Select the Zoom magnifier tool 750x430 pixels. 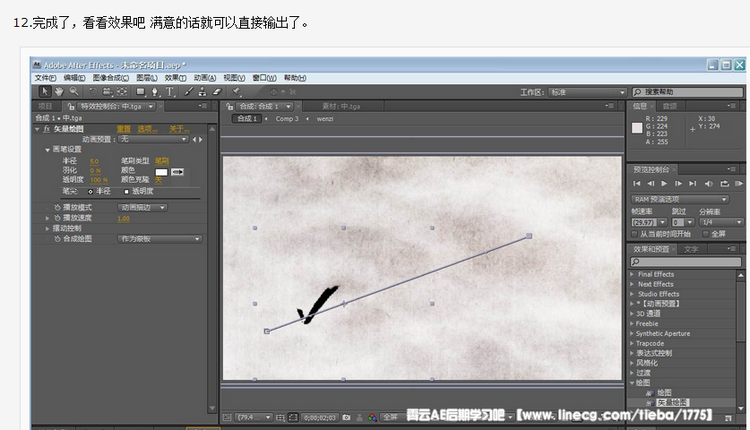coord(74,91)
